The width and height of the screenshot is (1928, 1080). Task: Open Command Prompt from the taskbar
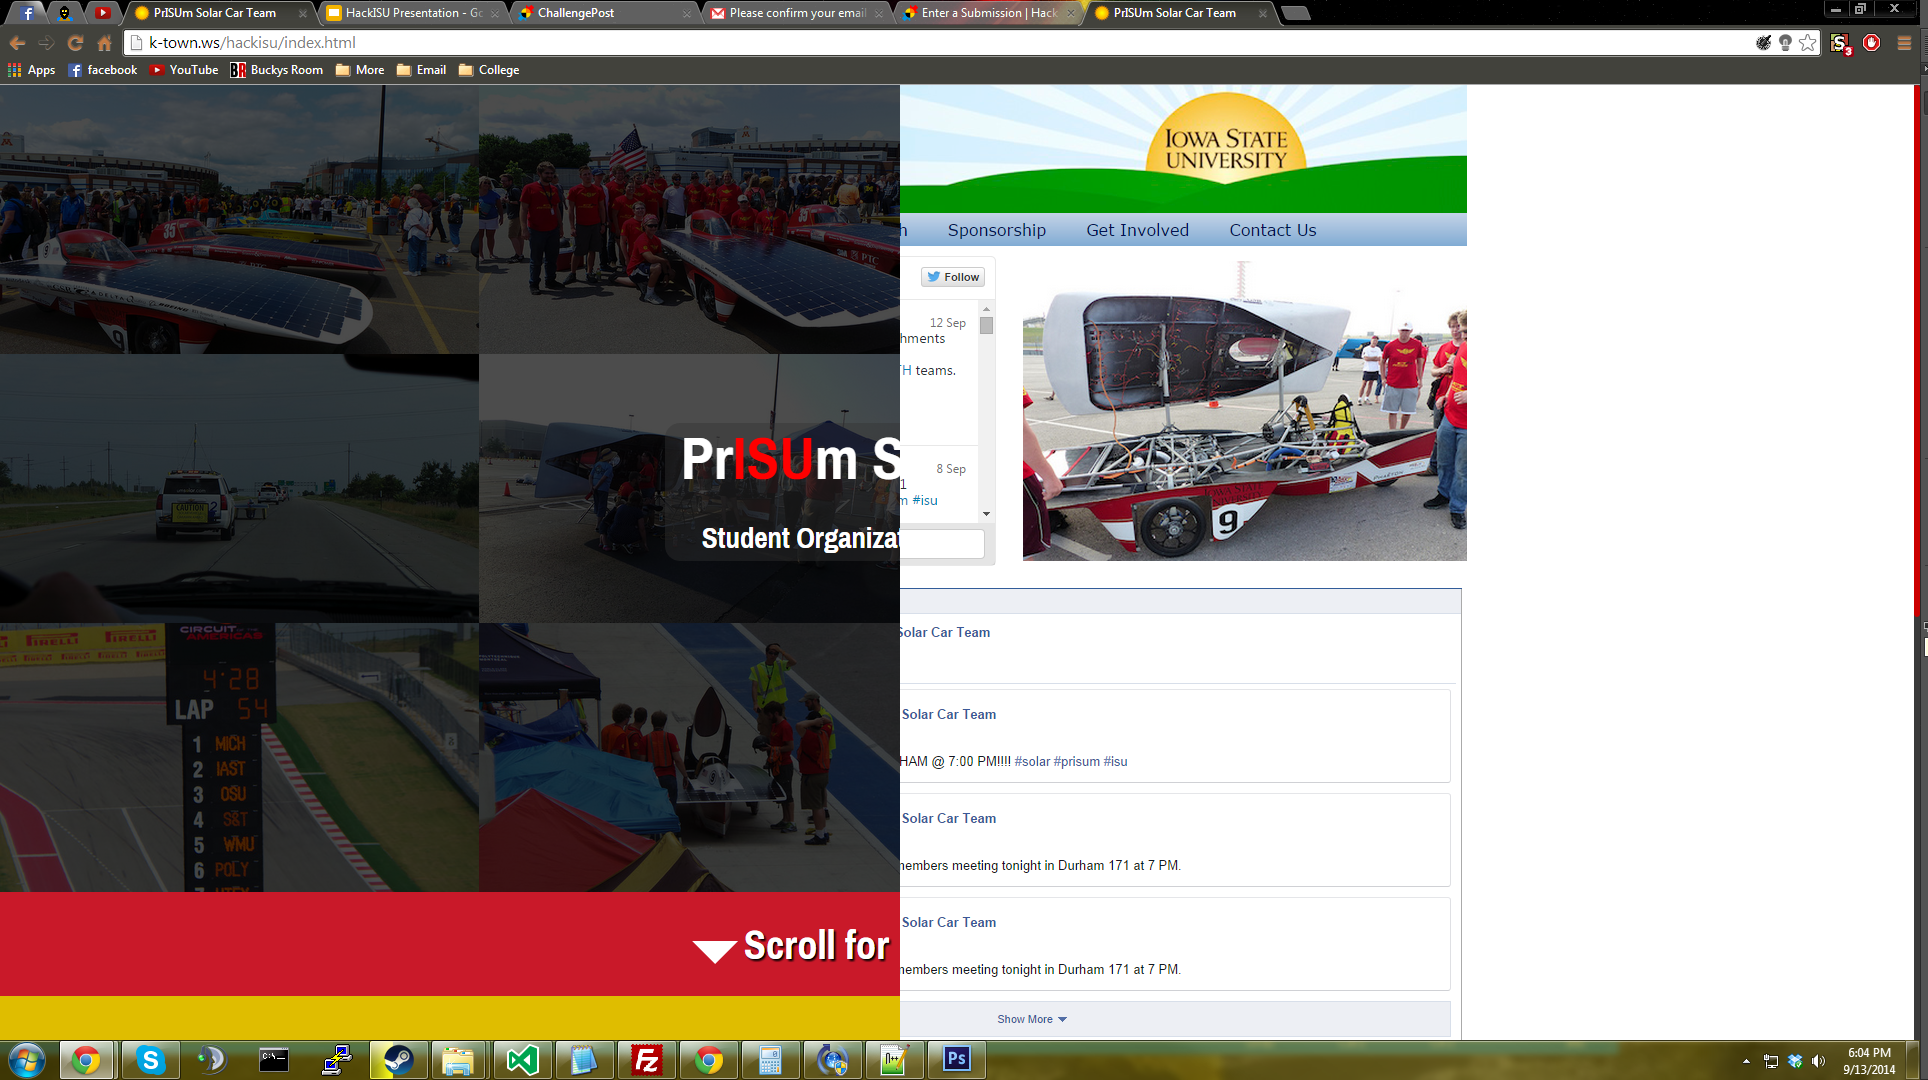coord(274,1060)
